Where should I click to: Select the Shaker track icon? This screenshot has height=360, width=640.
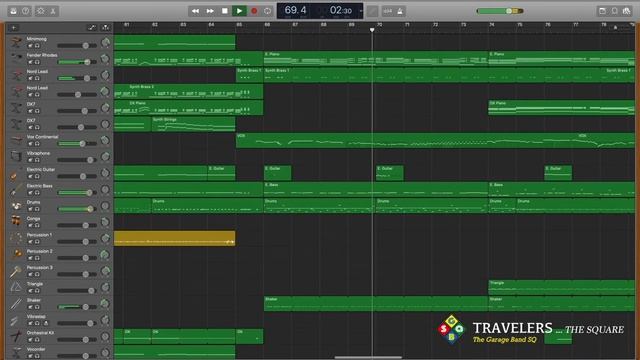(x=16, y=303)
